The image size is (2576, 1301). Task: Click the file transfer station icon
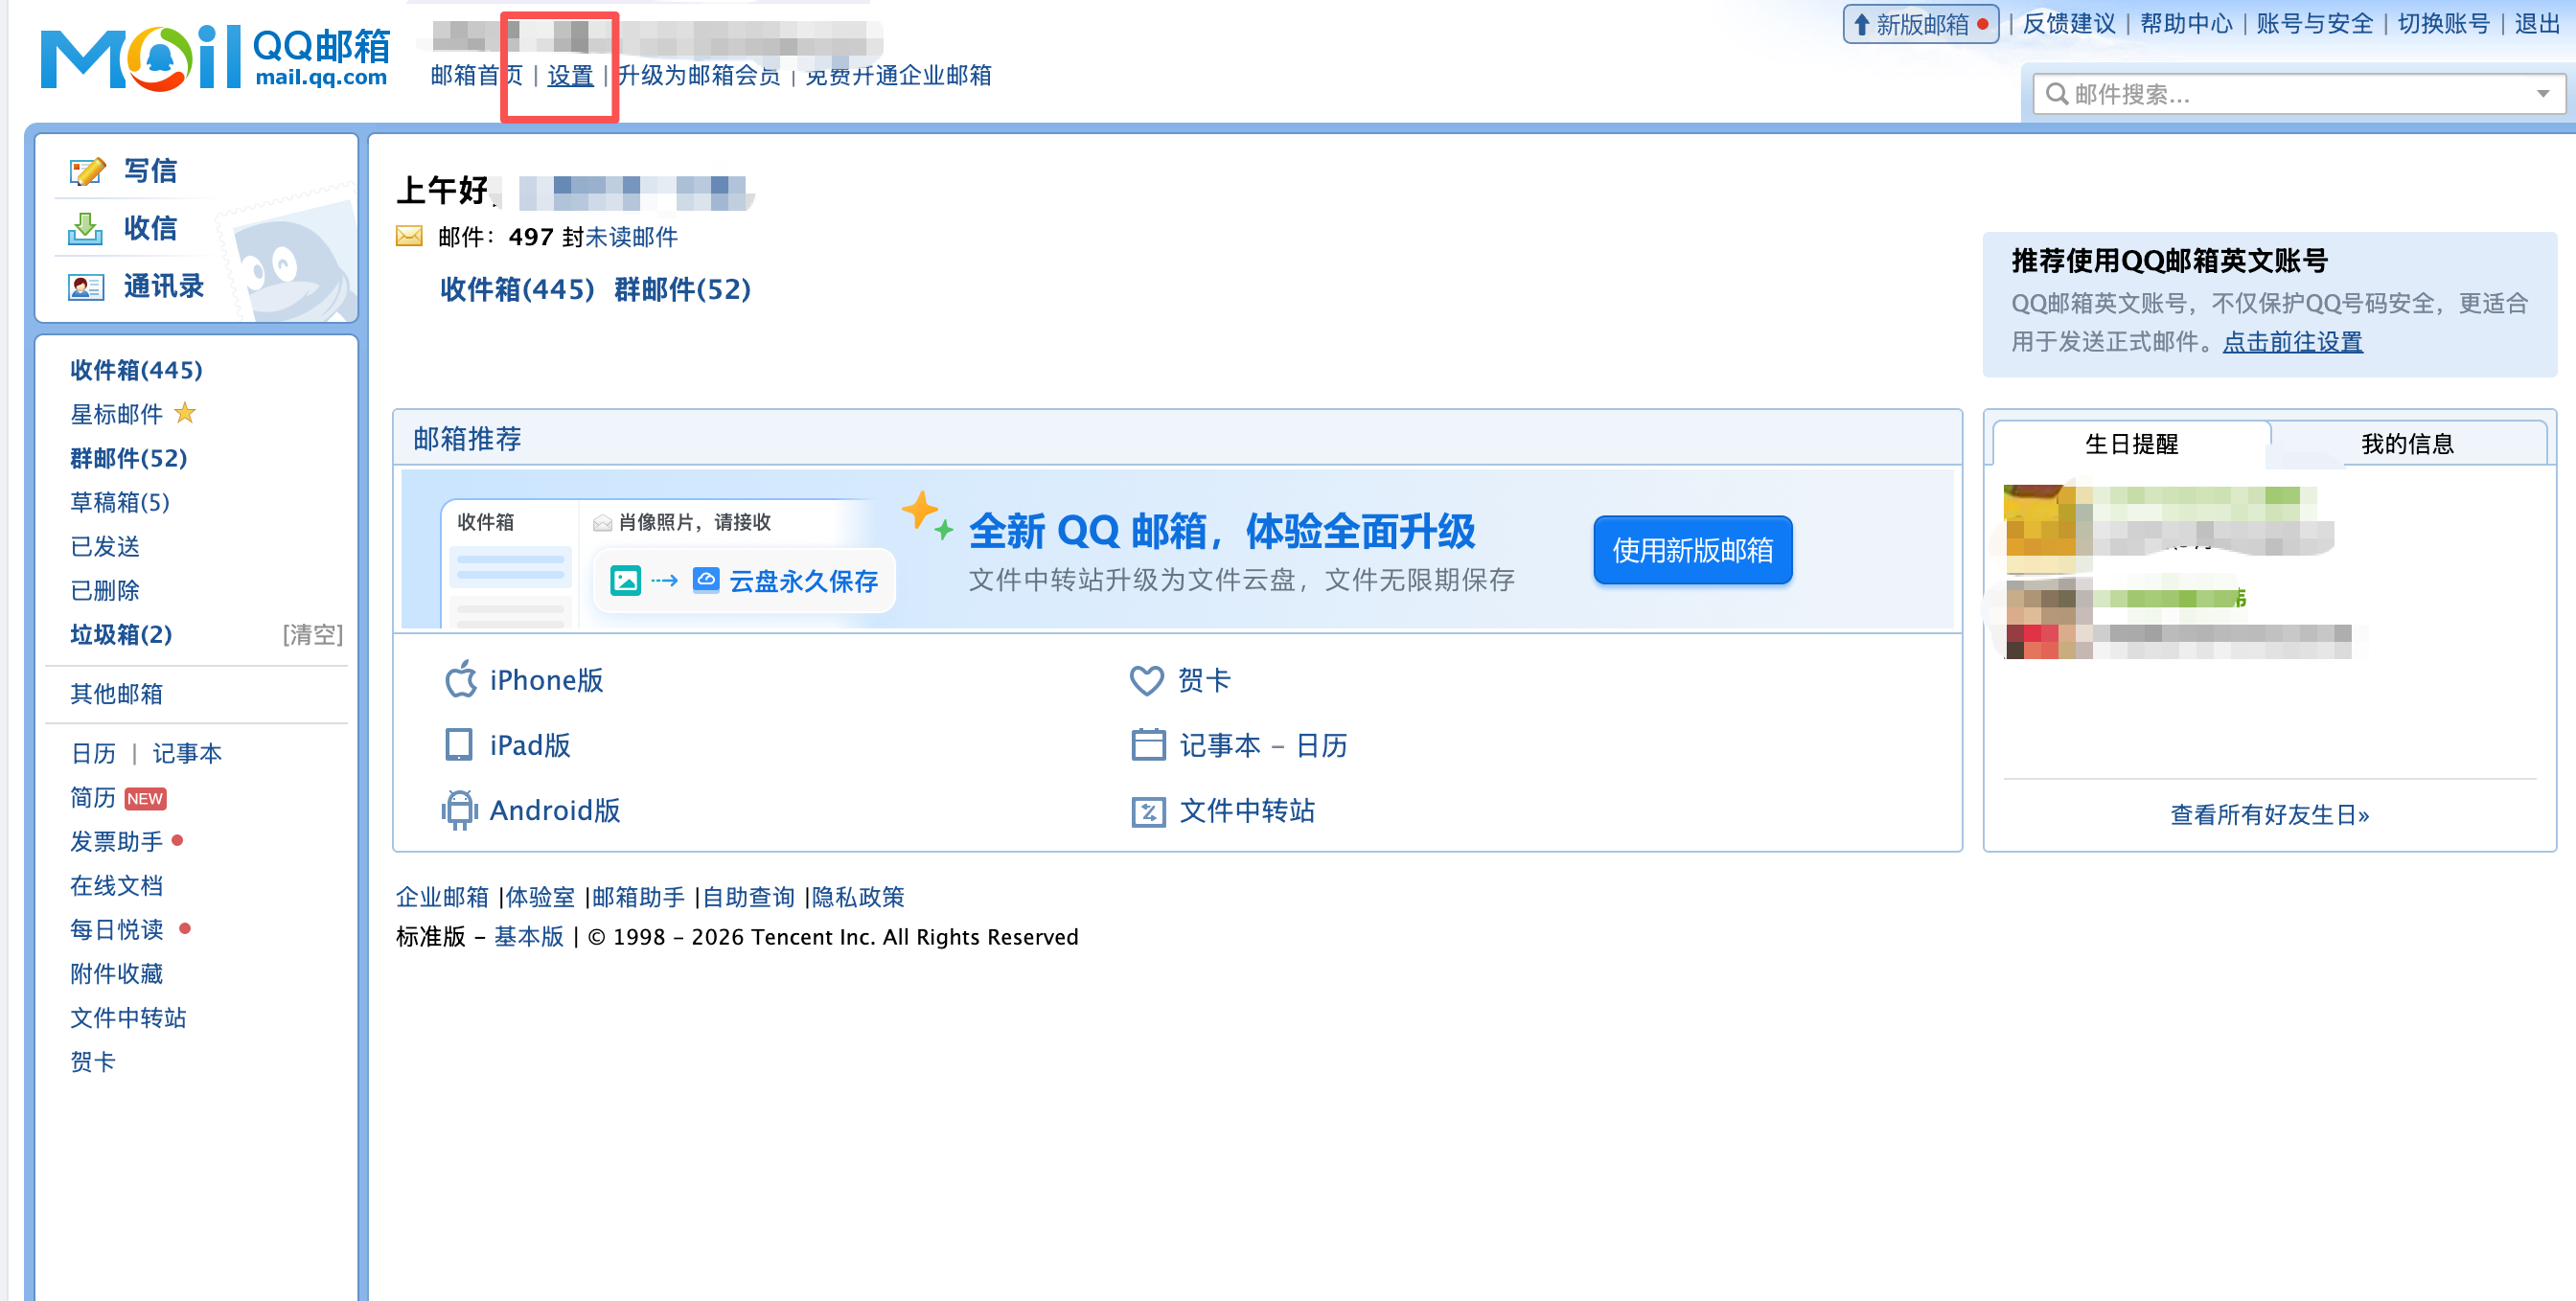tap(1148, 811)
